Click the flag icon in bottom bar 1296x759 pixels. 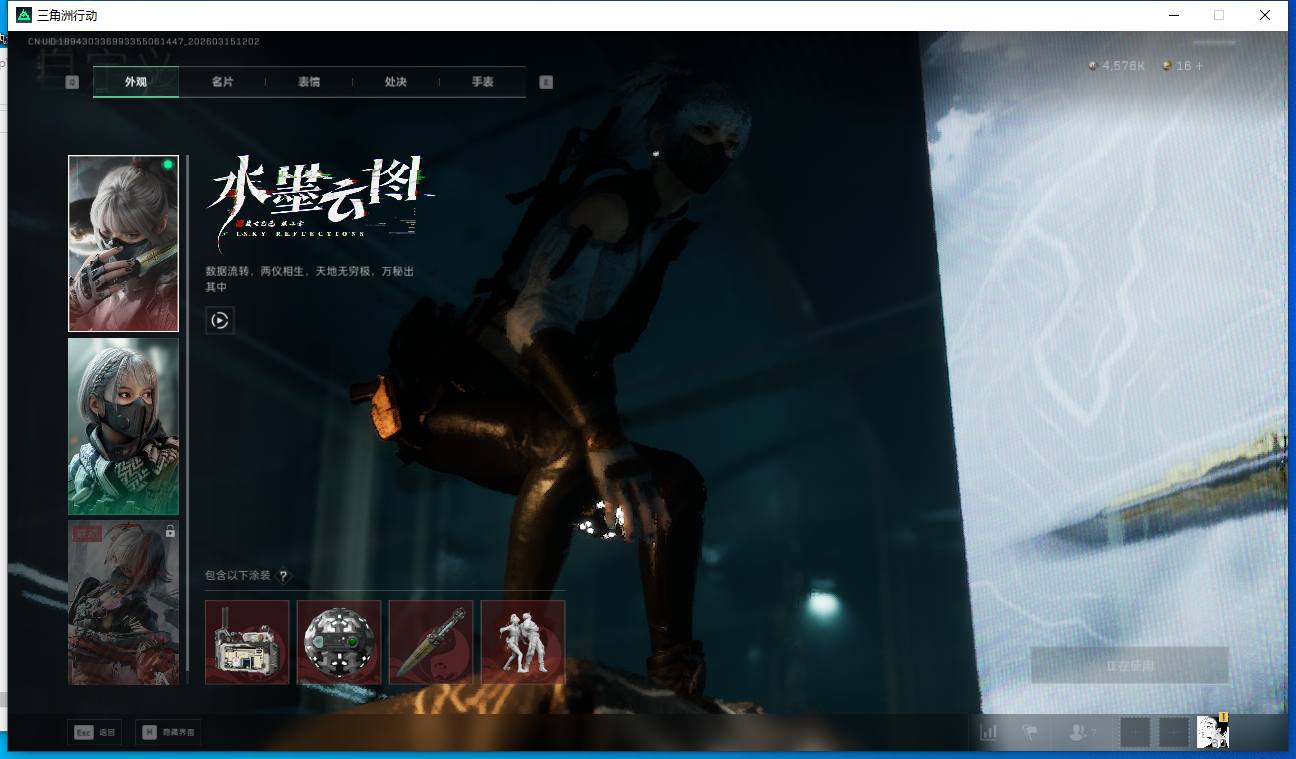(1031, 732)
